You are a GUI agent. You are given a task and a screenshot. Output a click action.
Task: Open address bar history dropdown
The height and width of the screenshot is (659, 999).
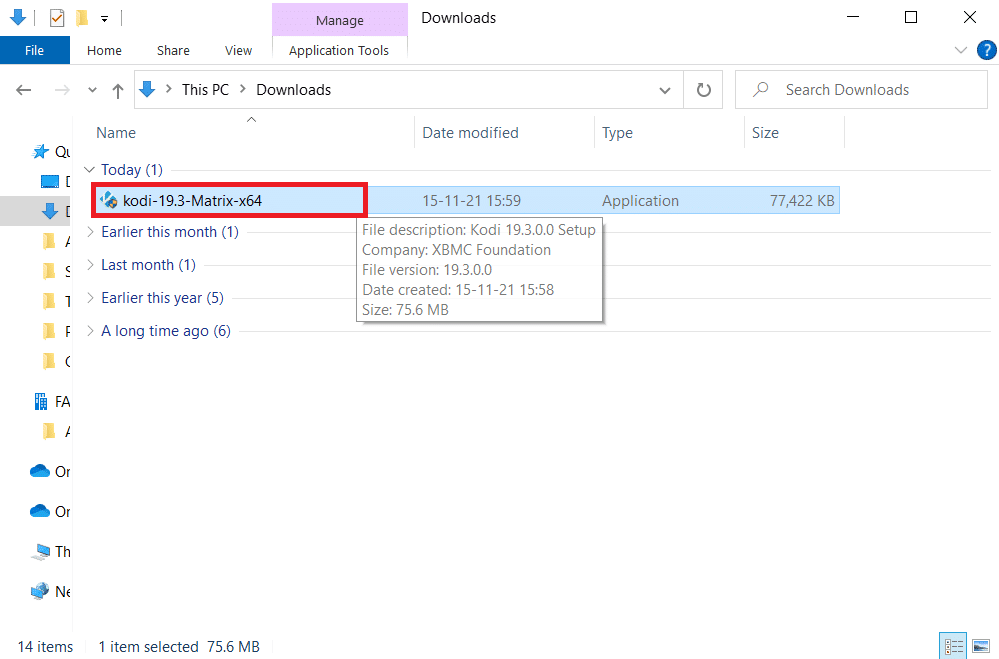[665, 91]
